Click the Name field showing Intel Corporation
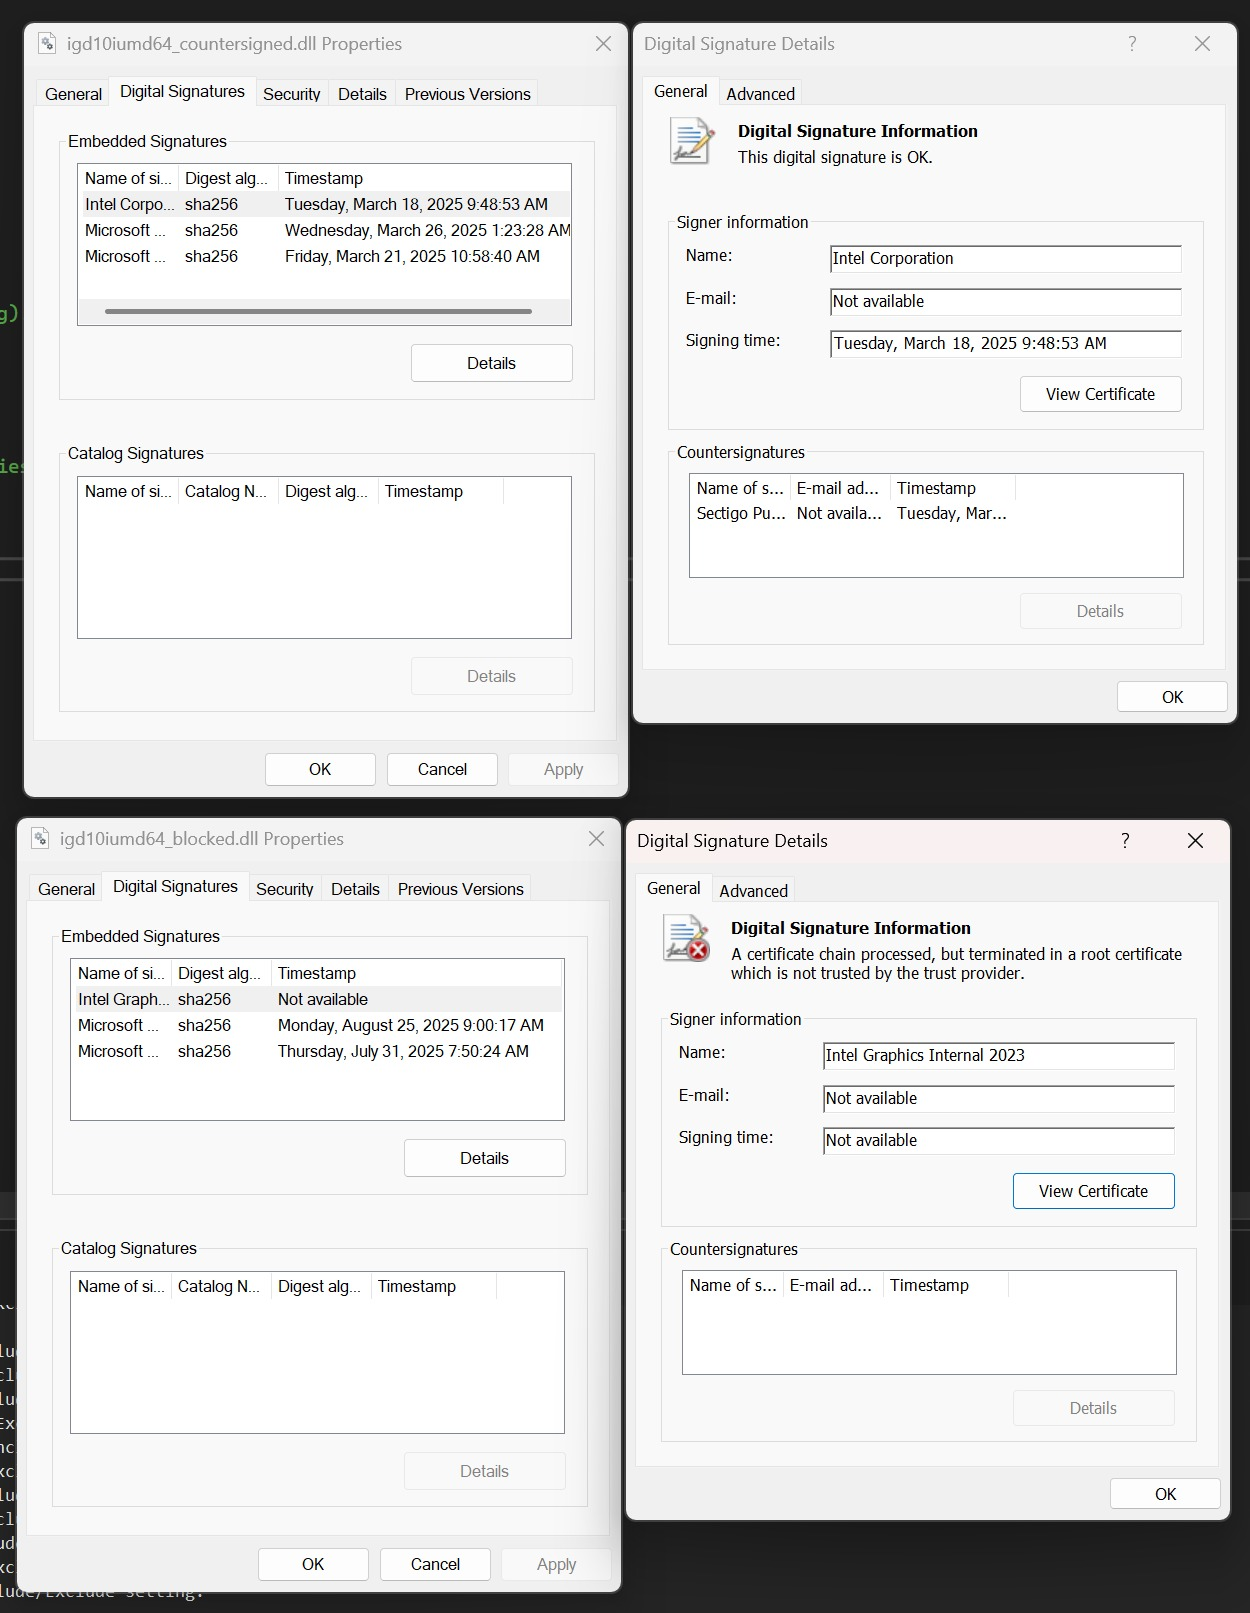The image size is (1250, 1613). (1005, 258)
